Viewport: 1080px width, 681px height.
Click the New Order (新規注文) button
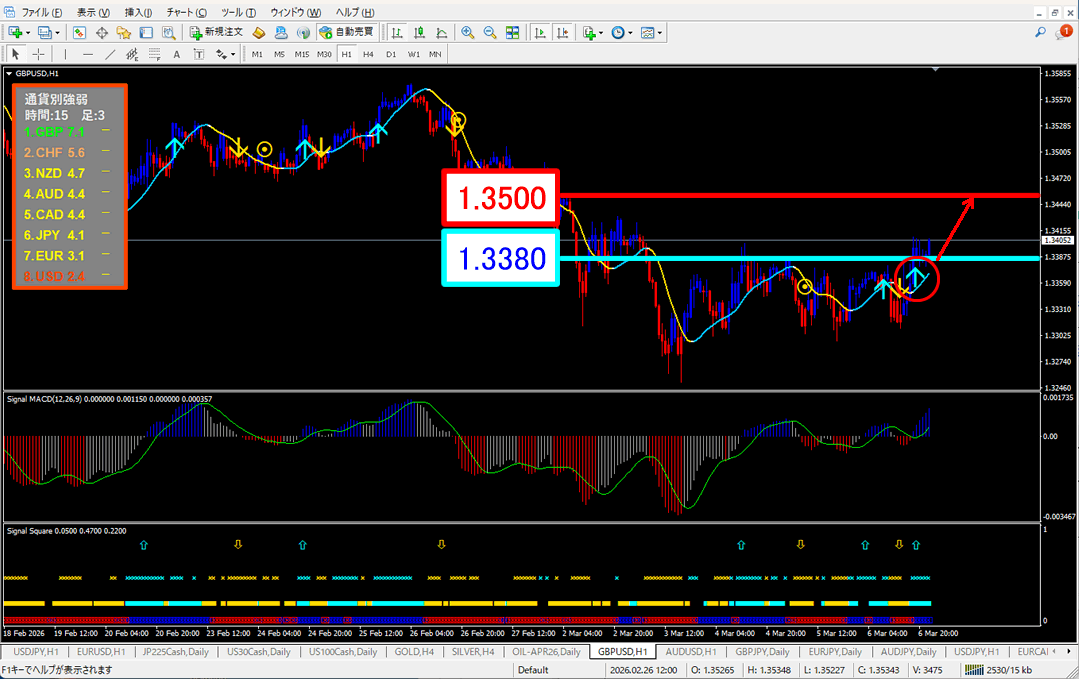pyautogui.click(x=217, y=32)
